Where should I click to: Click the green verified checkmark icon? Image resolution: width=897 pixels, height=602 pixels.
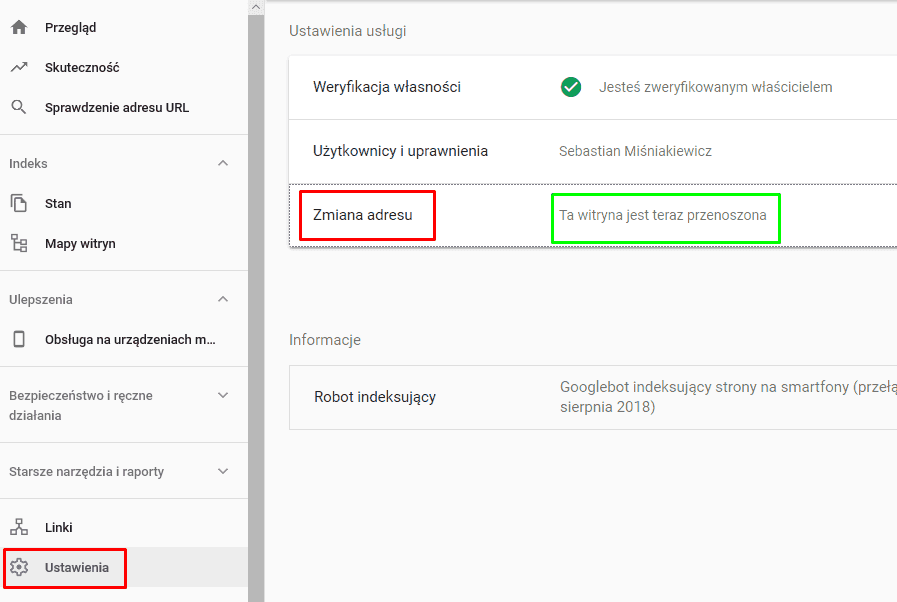(x=571, y=87)
